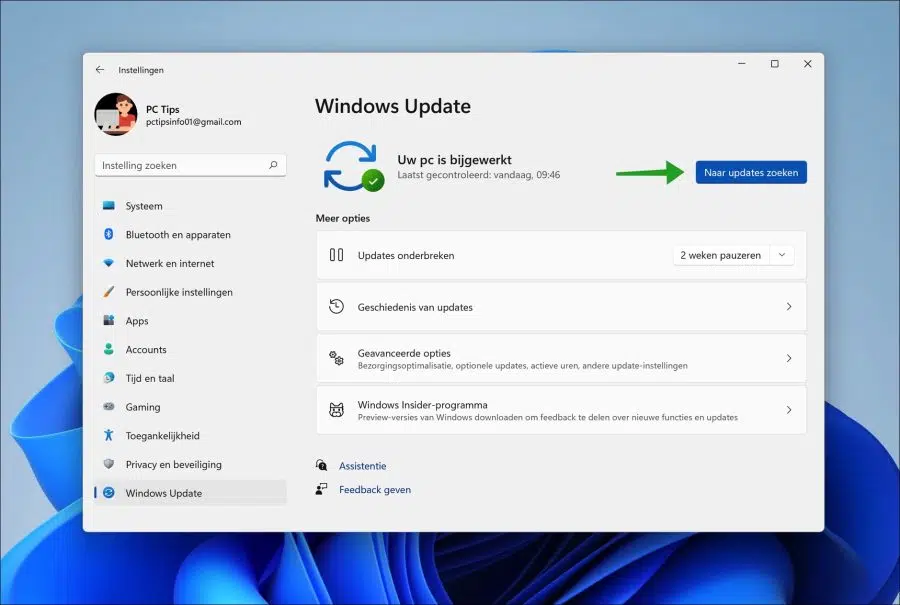This screenshot has height=605, width=900.
Task: Open Privacy en beveiliging
Action: 190,464
